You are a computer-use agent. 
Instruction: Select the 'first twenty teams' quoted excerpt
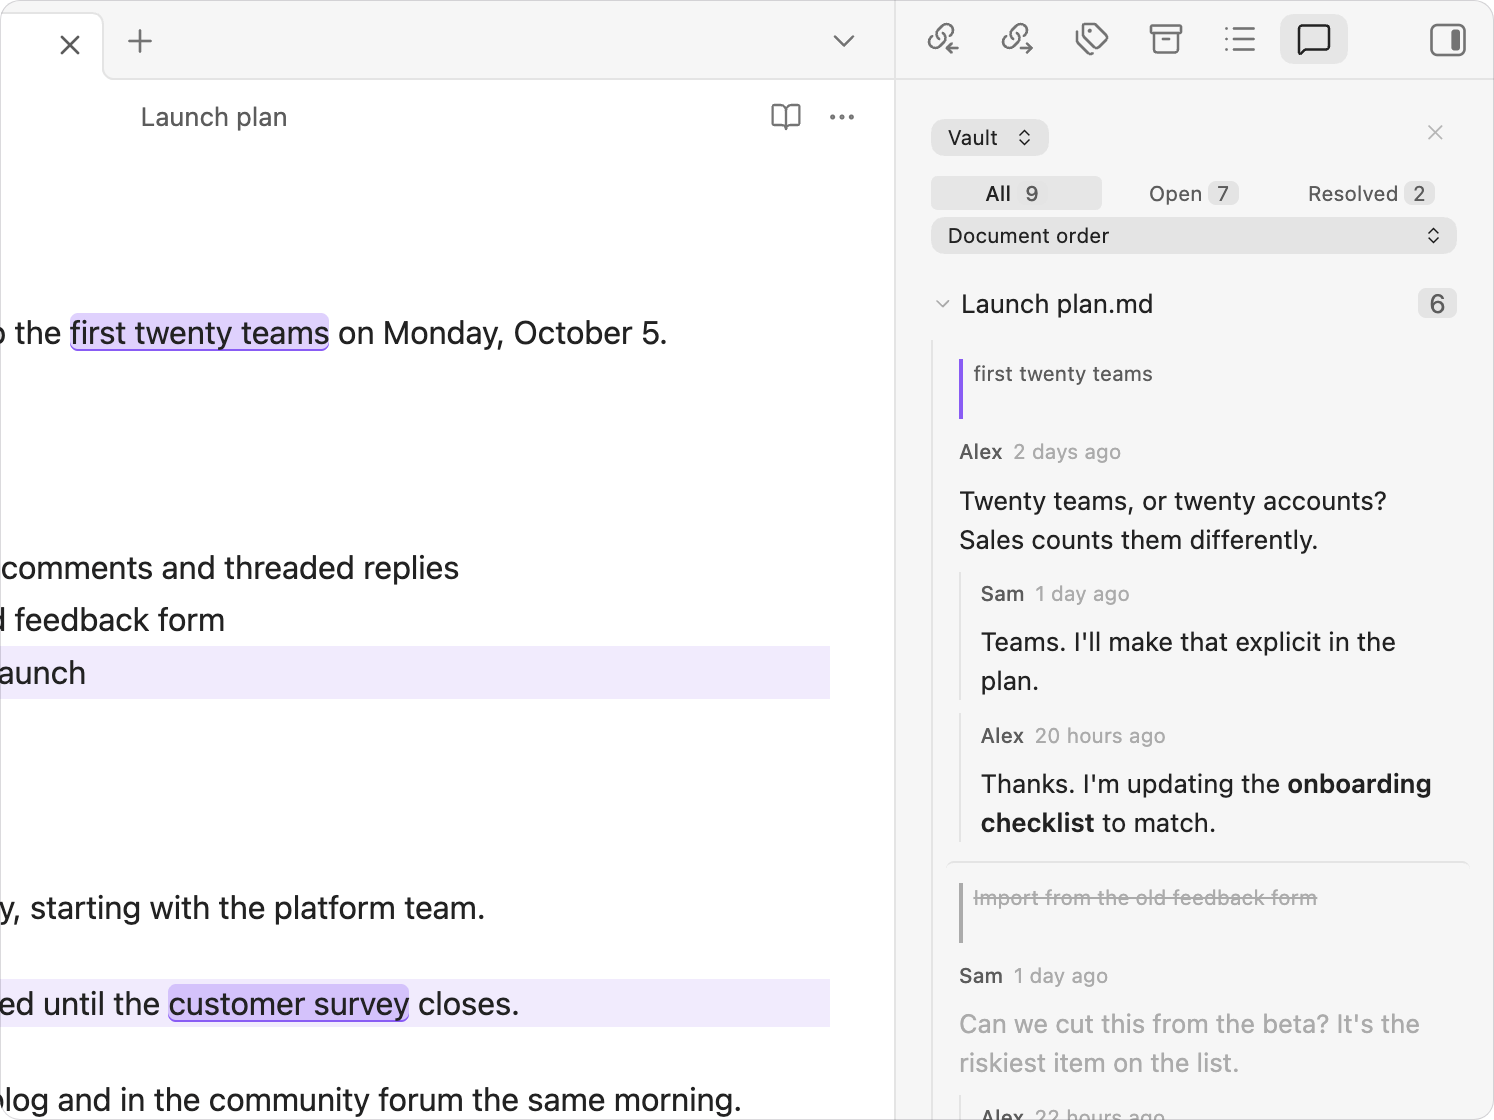[1063, 374]
